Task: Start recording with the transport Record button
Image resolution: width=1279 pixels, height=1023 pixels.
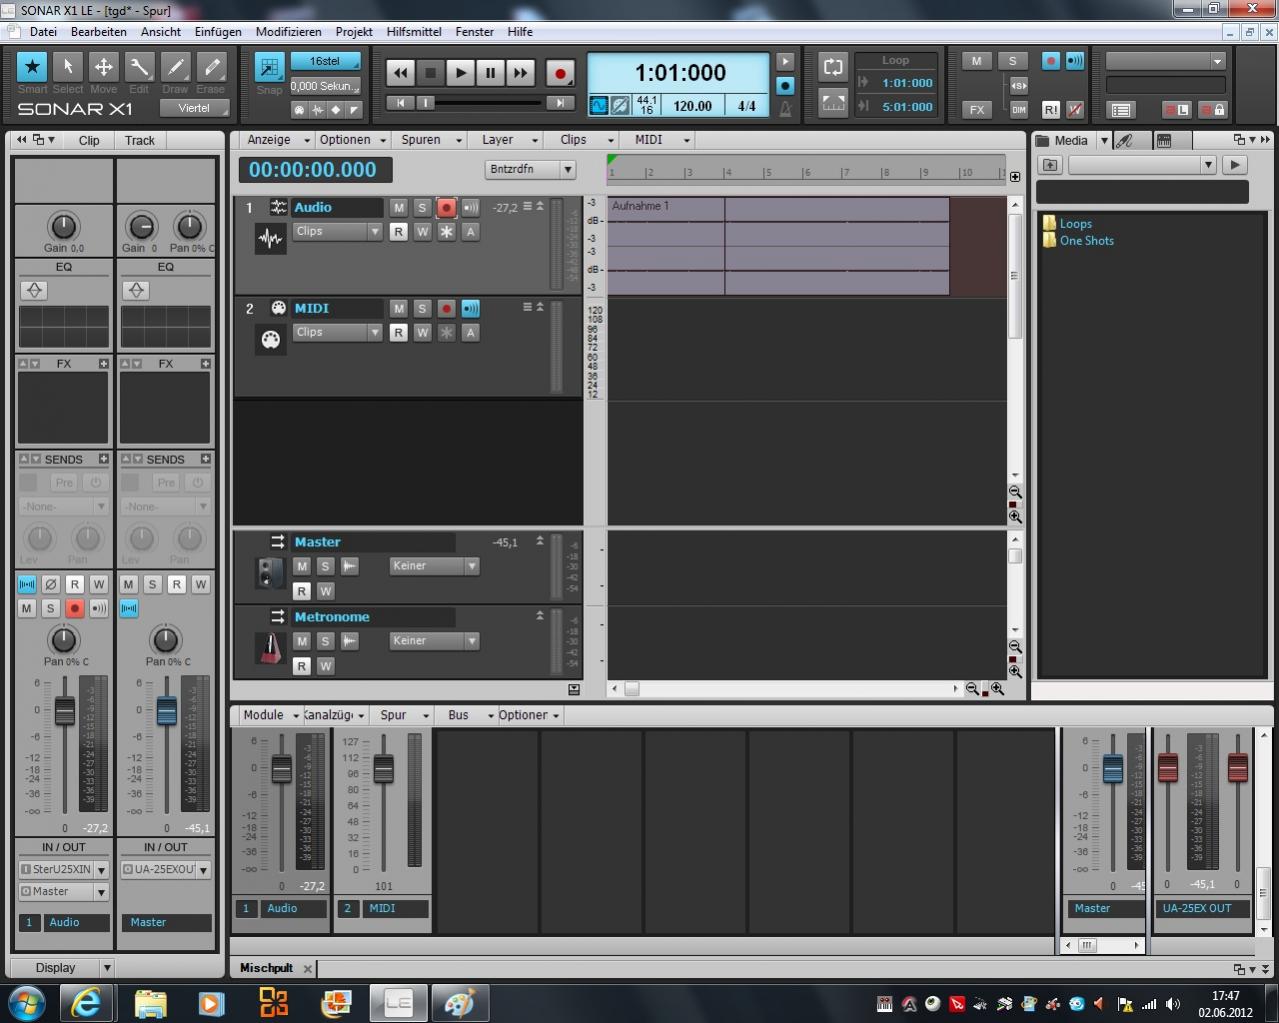Action: click(x=560, y=73)
